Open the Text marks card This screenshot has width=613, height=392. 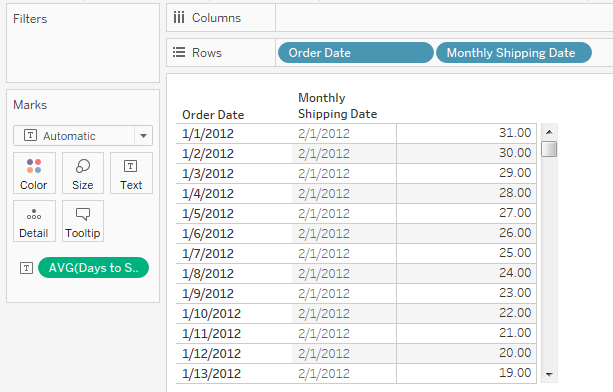click(x=131, y=173)
